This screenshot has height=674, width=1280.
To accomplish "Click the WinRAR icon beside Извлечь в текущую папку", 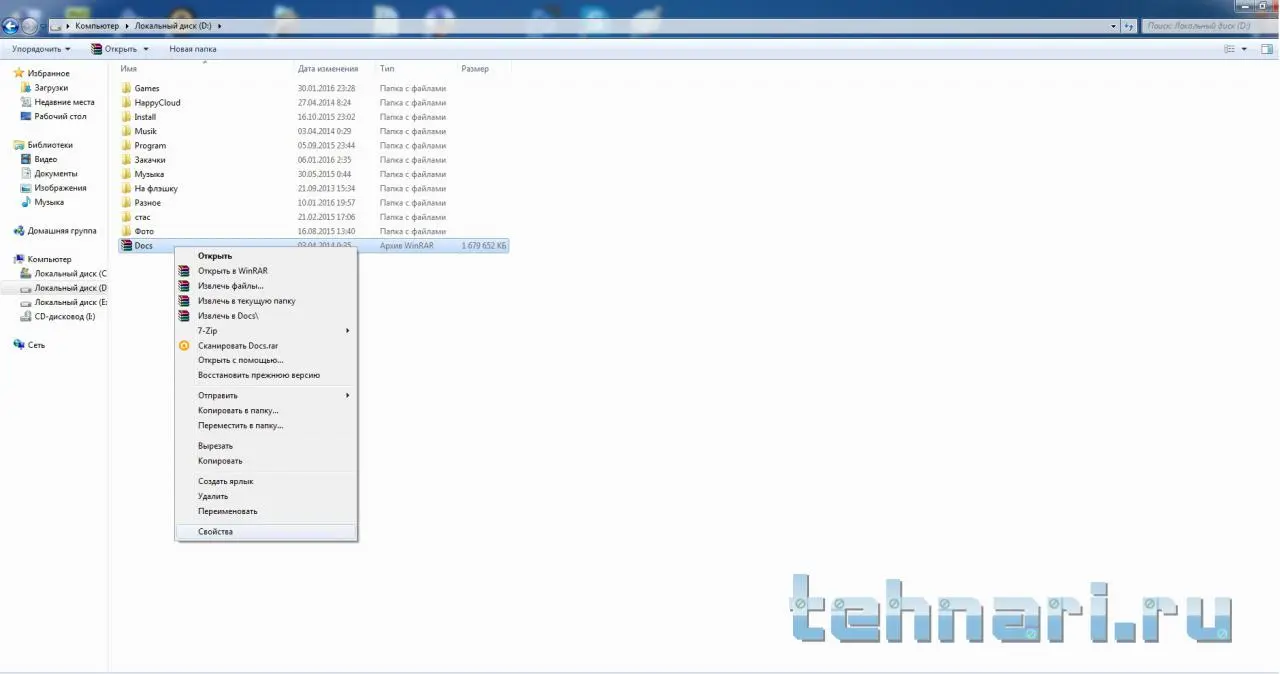I will (184, 301).
